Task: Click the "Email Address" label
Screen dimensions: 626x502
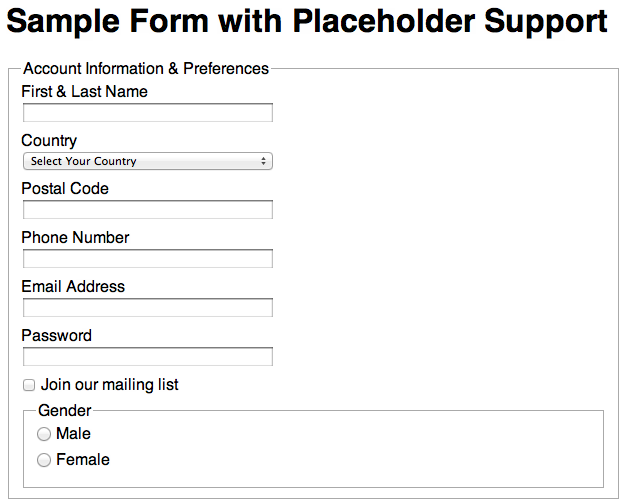Action: pos(73,287)
